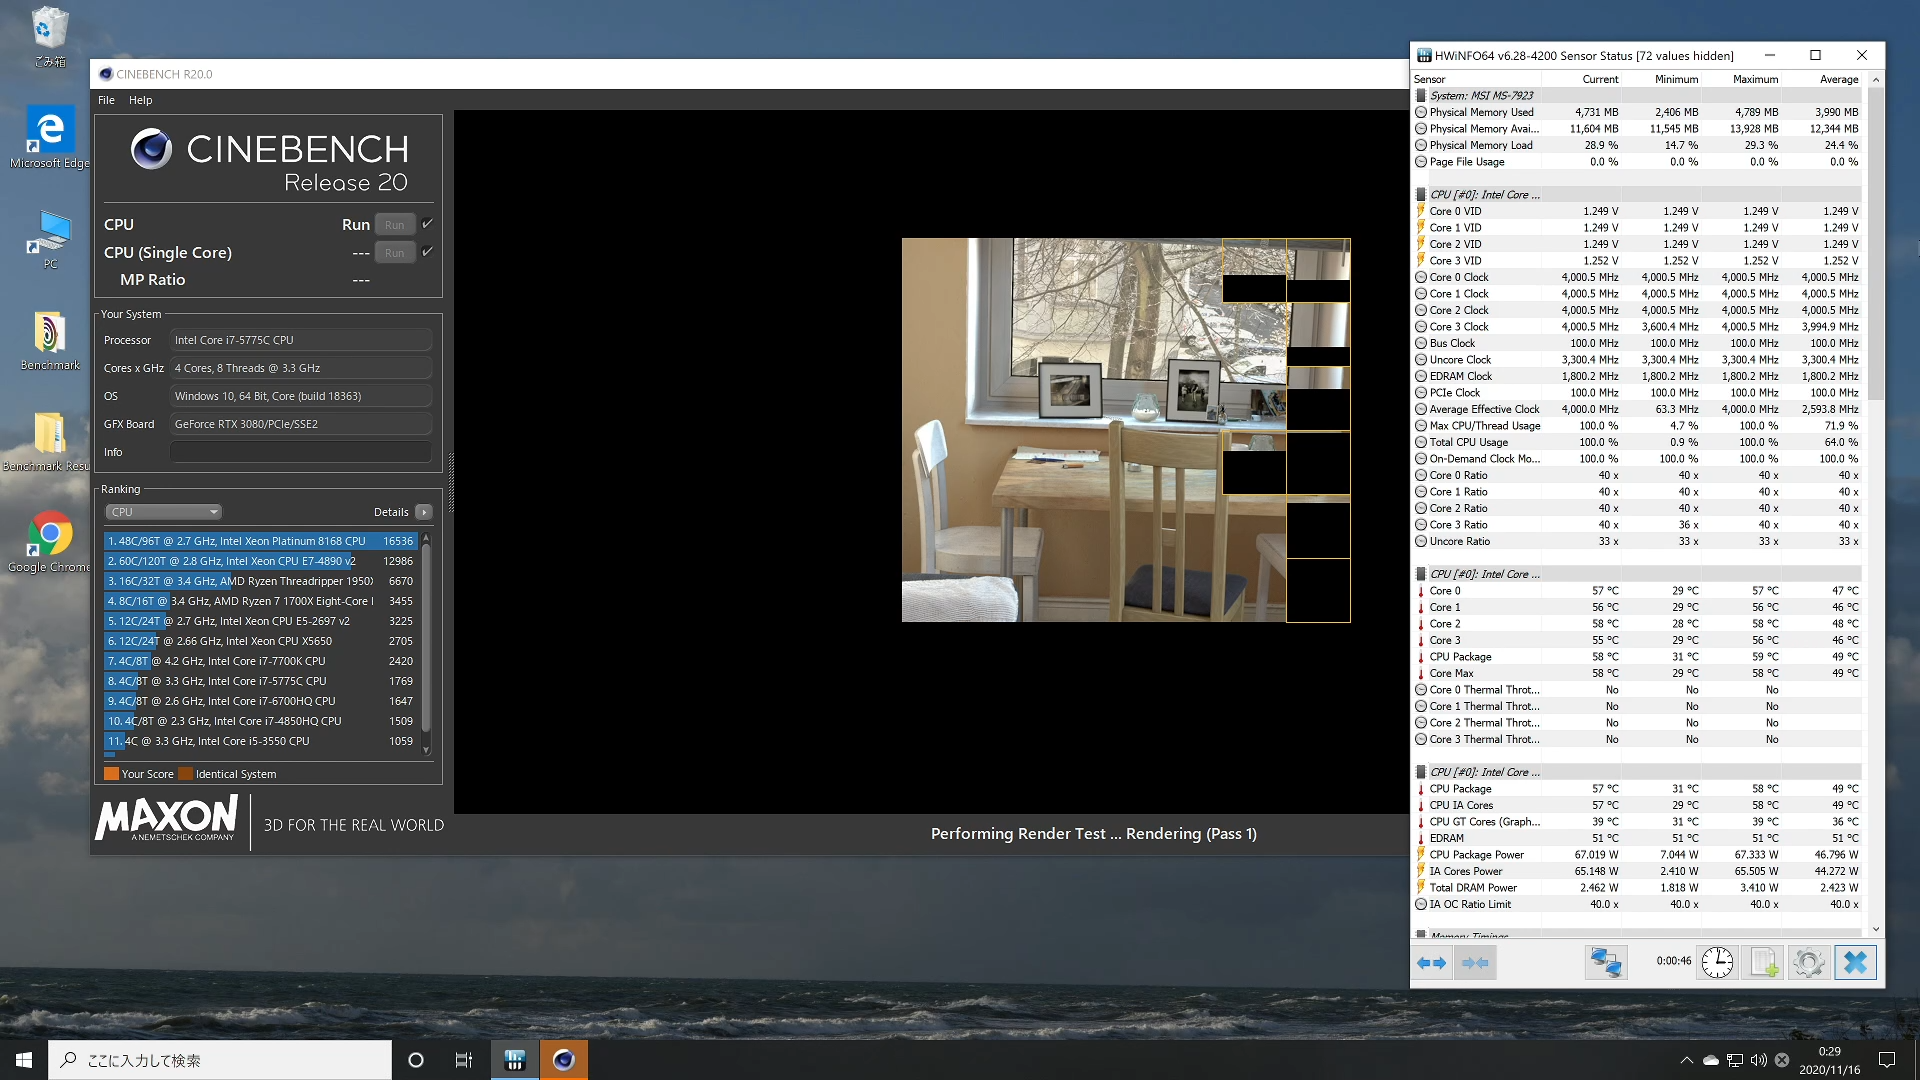The image size is (1920, 1080).
Task: Open HWiNFO sensor settings gear
Action: [x=1808, y=963]
